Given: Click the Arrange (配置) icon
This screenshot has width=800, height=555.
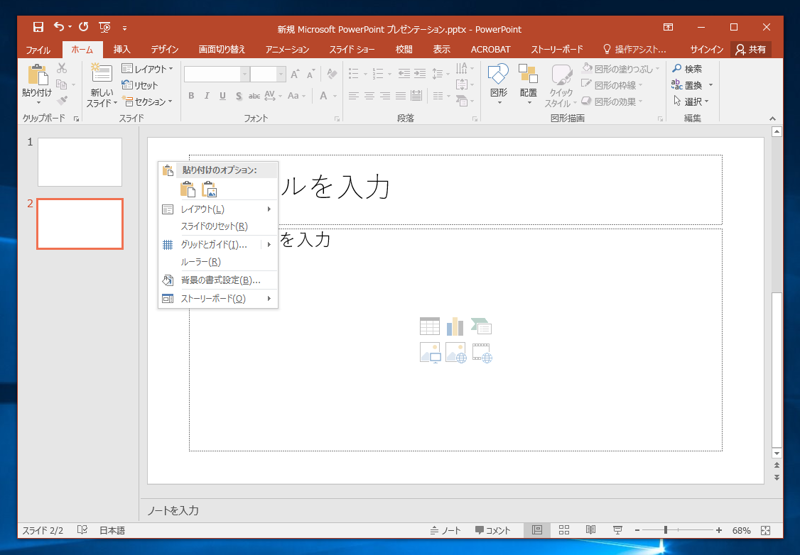Looking at the screenshot, I should coord(528,76).
